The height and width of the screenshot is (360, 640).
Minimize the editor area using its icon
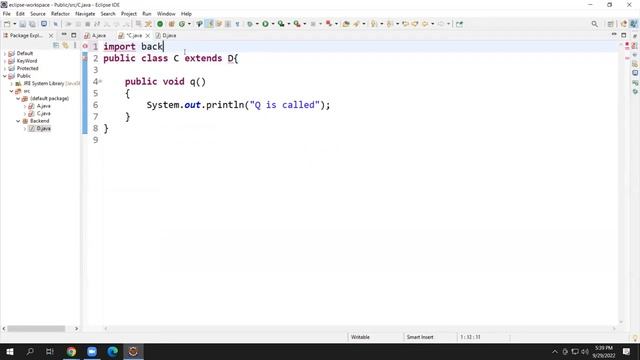[614, 35]
